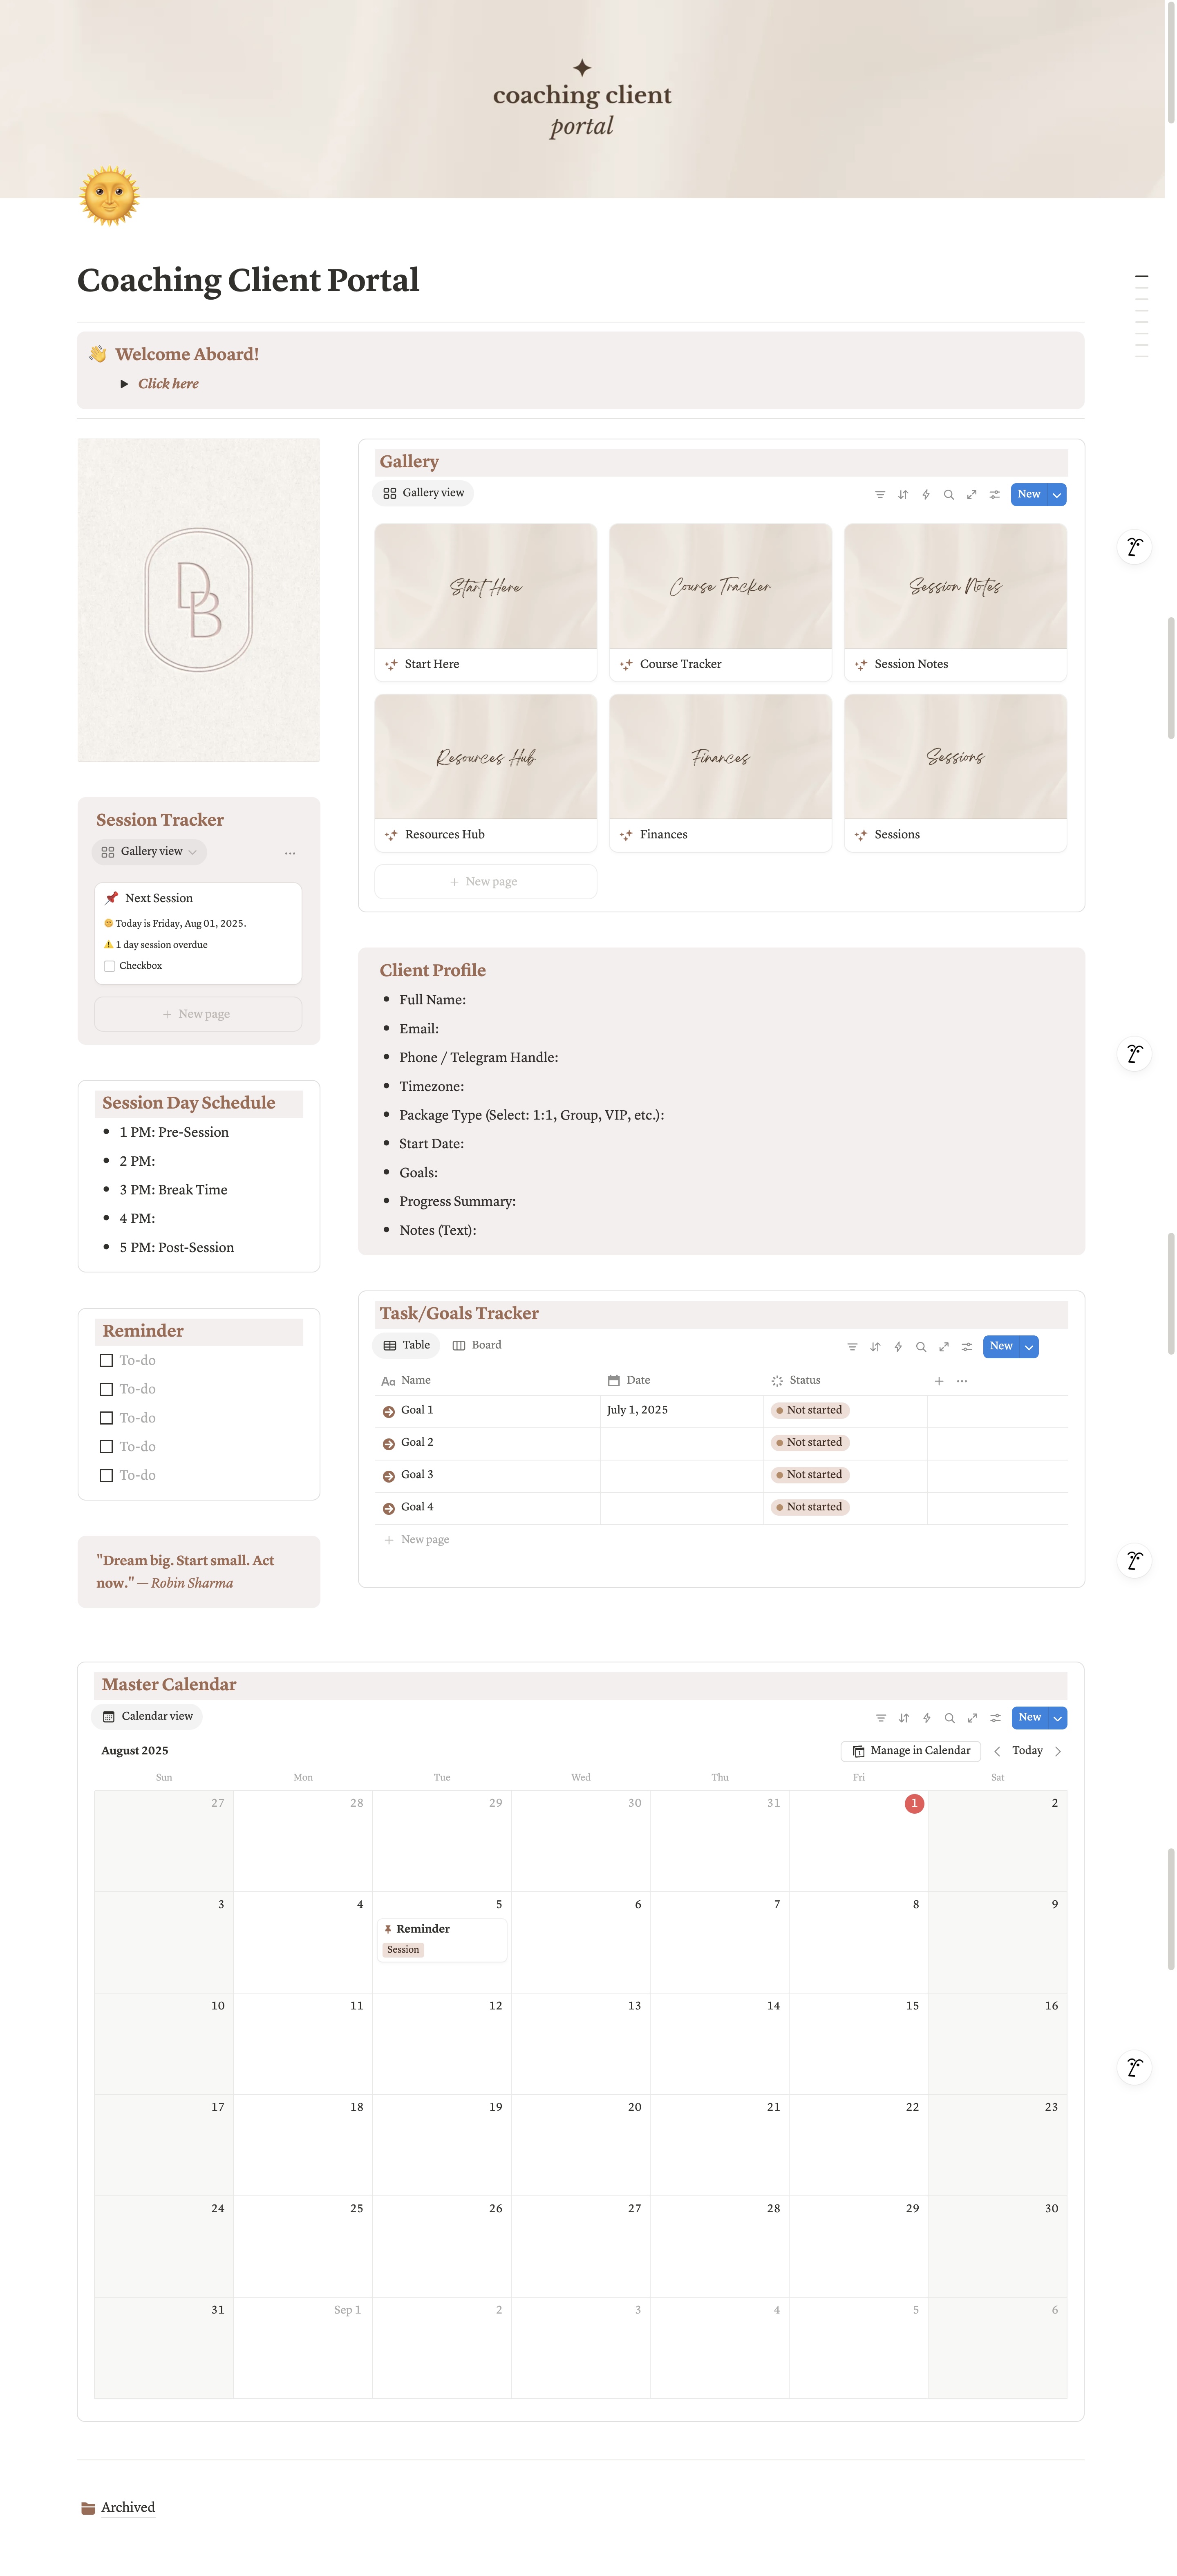The height and width of the screenshot is (2576, 1177).
Task: Expand the Click here toggle
Action: point(124,384)
